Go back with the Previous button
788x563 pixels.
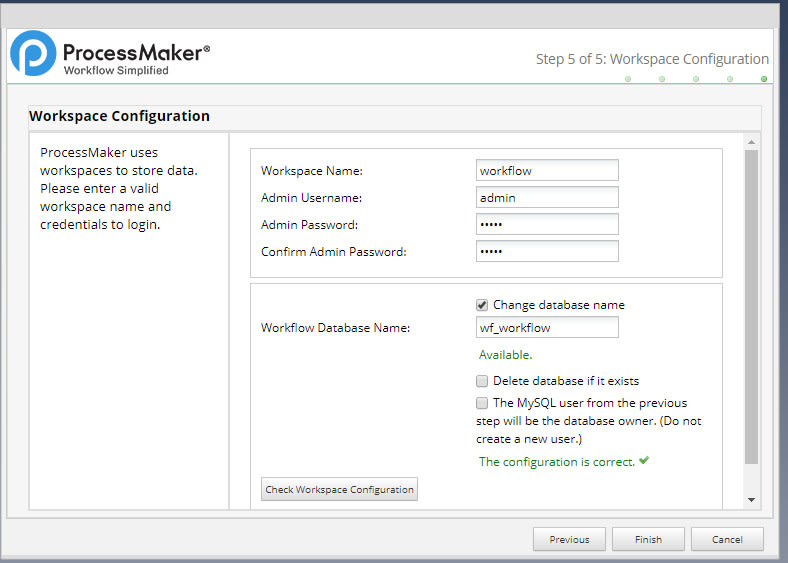(x=569, y=539)
